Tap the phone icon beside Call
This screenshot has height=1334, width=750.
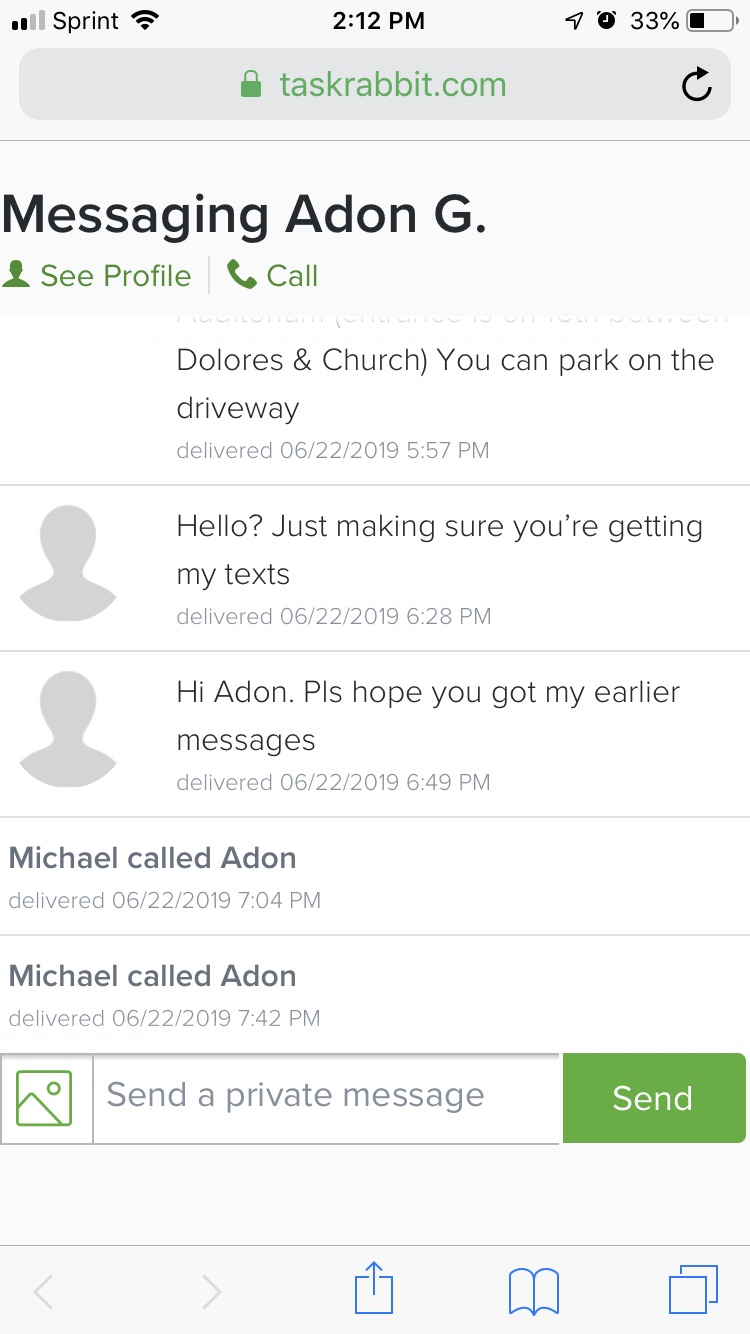241,275
